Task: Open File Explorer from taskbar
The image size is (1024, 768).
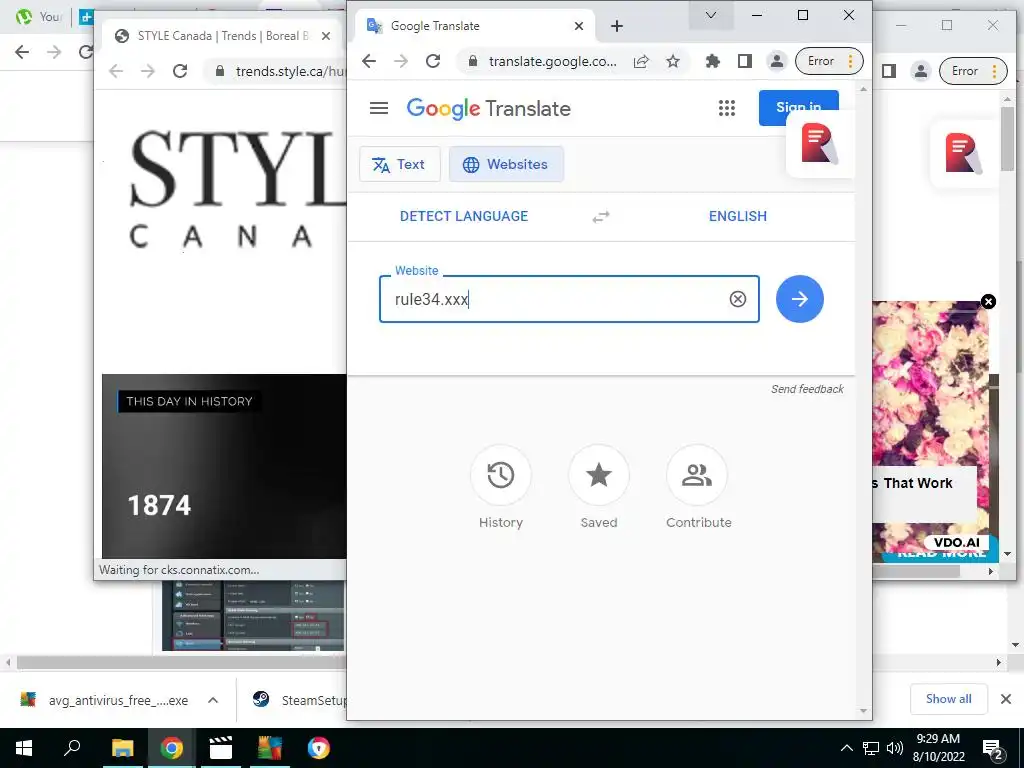Action: tap(122, 748)
